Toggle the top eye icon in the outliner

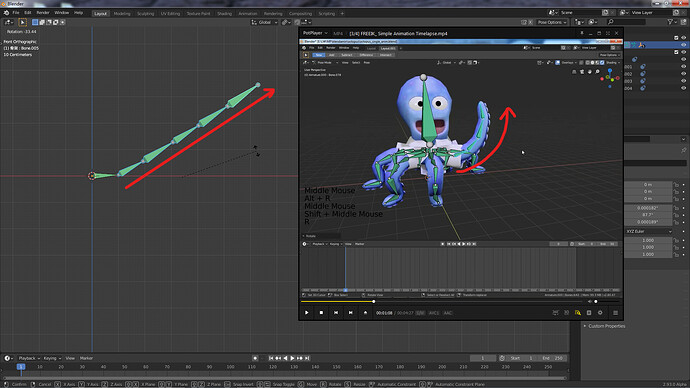coord(683,38)
